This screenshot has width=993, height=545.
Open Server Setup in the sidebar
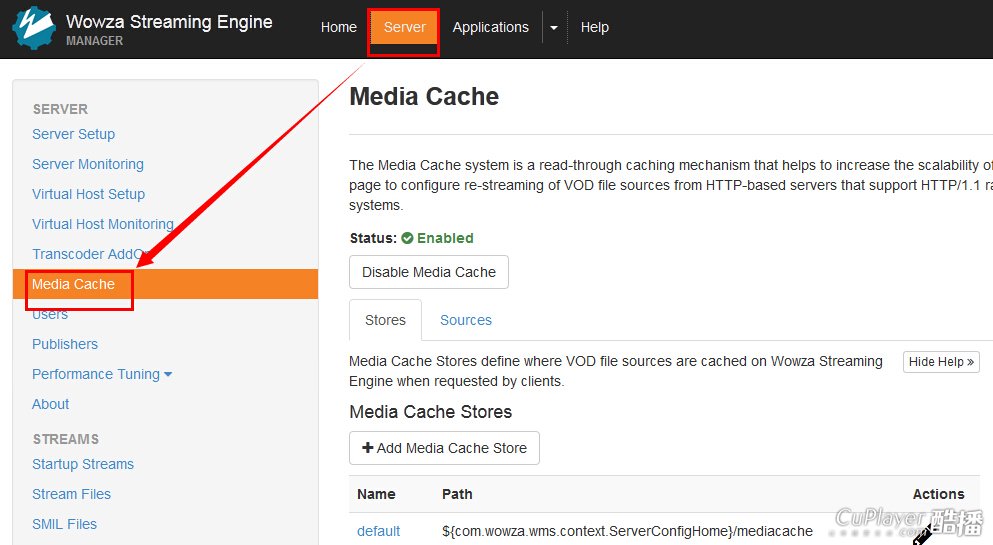click(73, 134)
